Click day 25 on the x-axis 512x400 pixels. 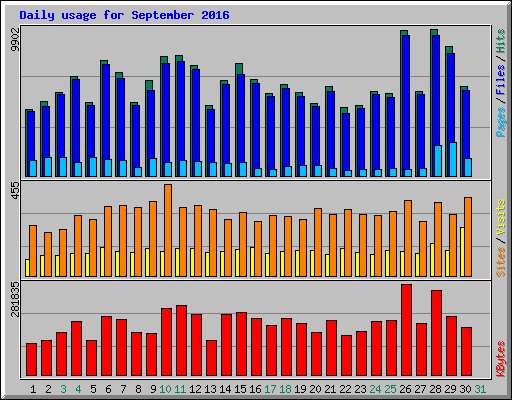click(x=390, y=389)
